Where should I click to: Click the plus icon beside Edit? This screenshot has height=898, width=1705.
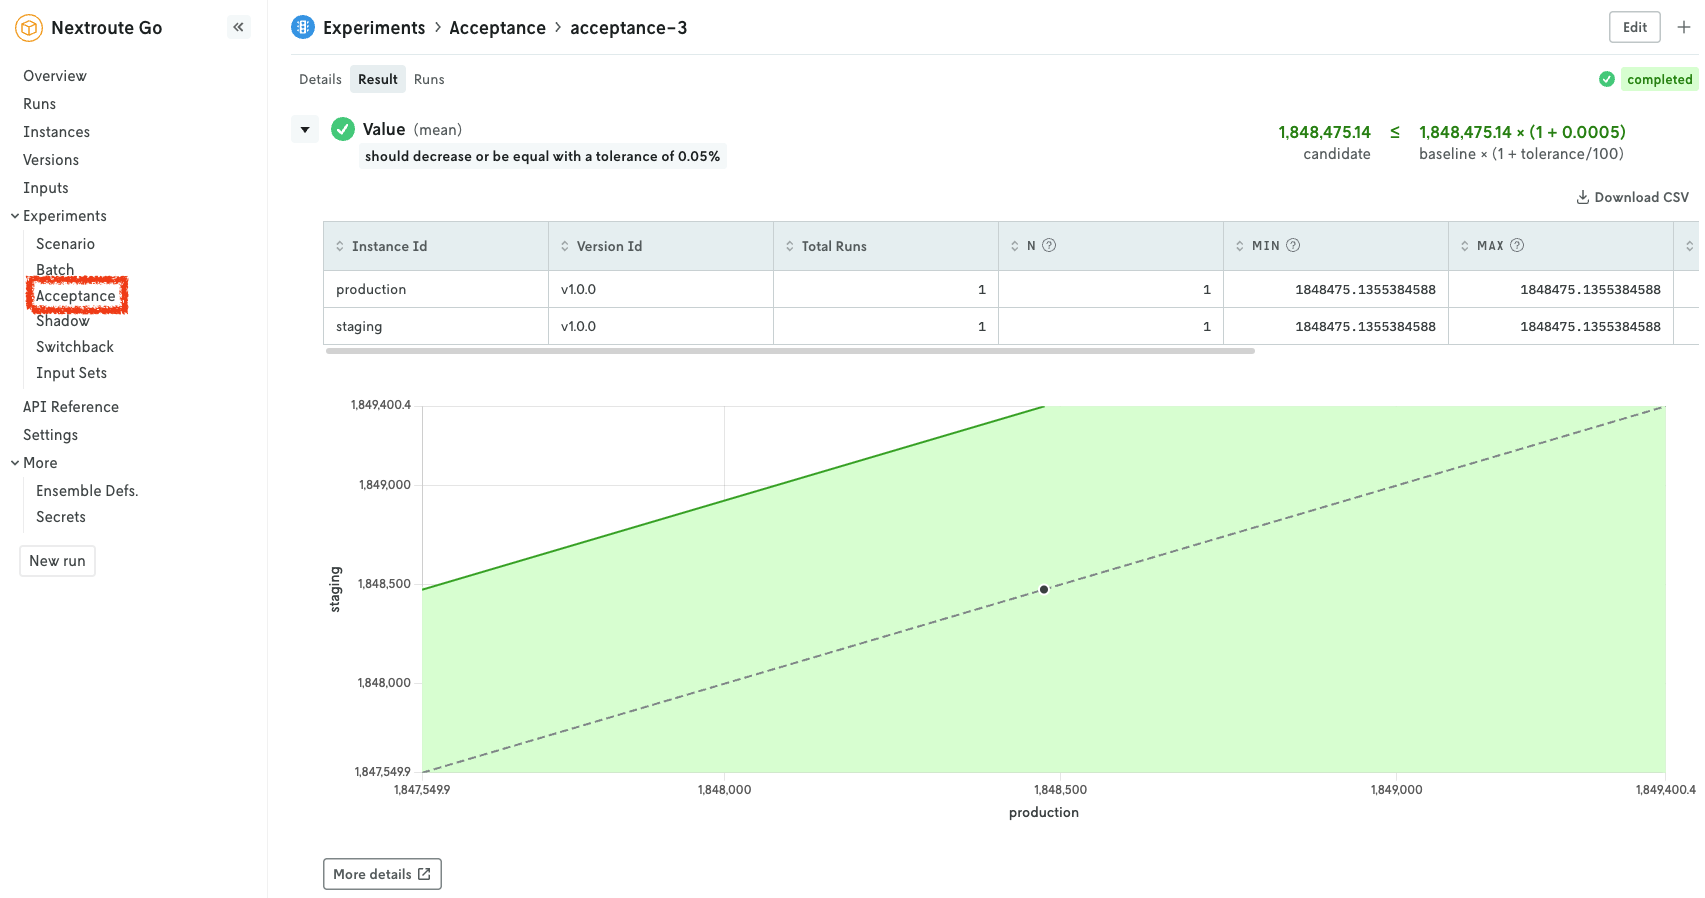[1684, 27]
